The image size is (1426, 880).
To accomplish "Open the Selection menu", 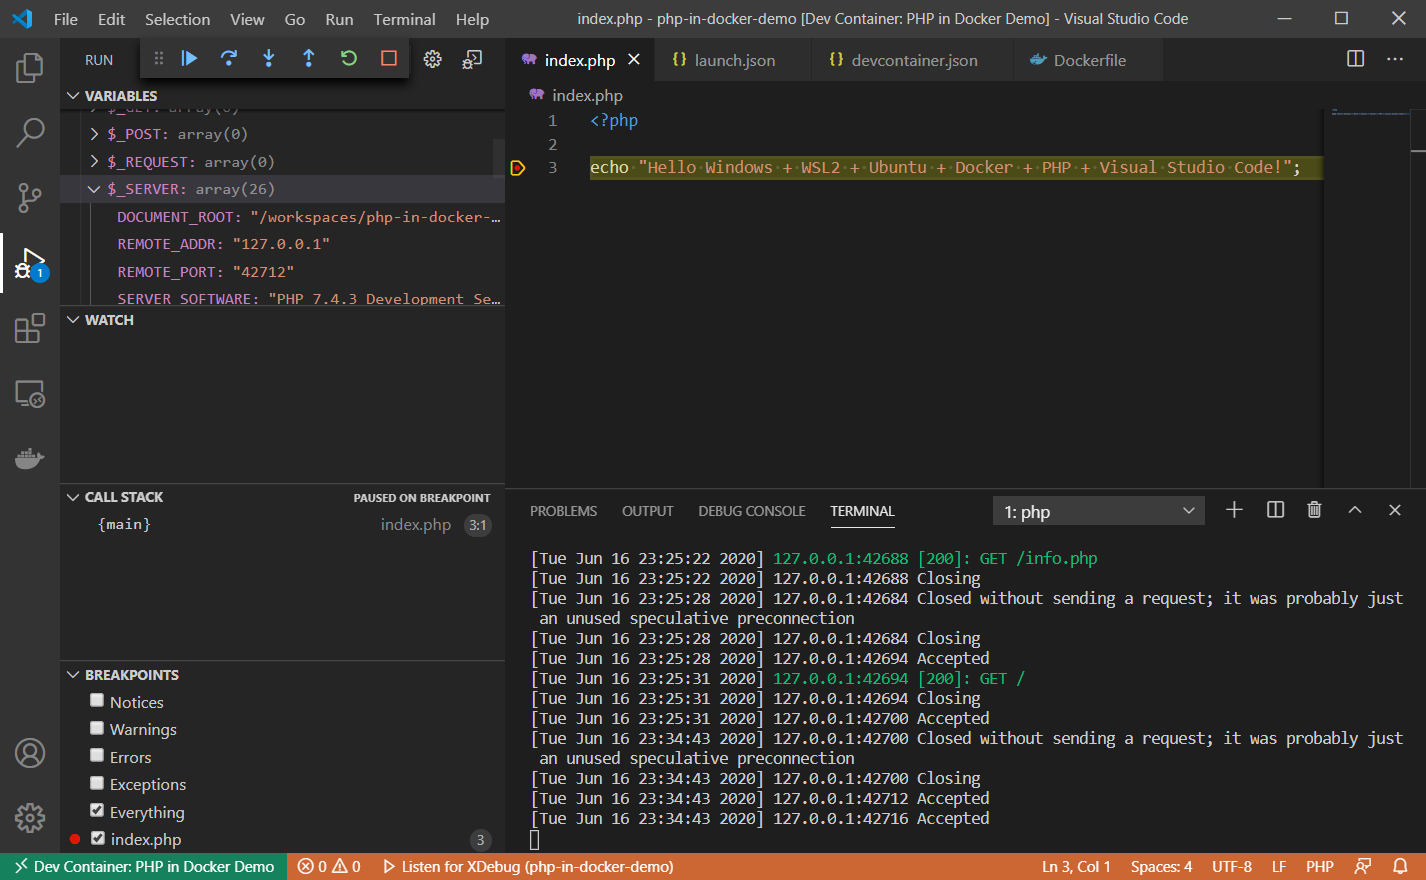I will pyautogui.click(x=177, y=19).
